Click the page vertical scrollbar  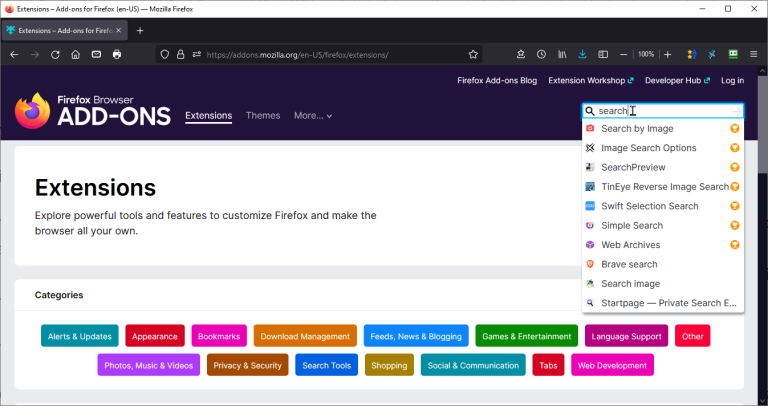(763, 124)
